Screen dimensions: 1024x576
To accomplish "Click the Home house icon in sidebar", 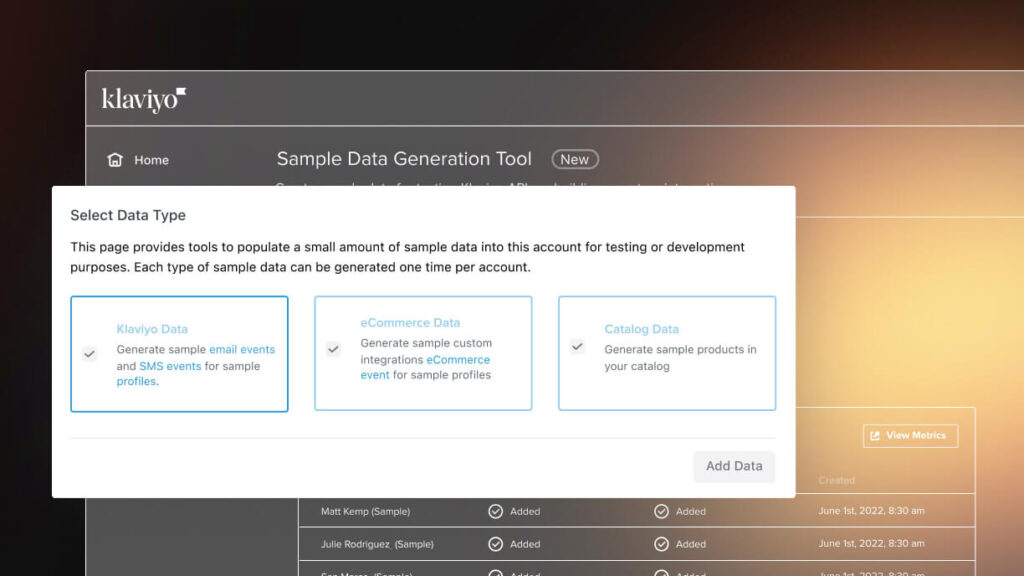I will coord(115,160).
